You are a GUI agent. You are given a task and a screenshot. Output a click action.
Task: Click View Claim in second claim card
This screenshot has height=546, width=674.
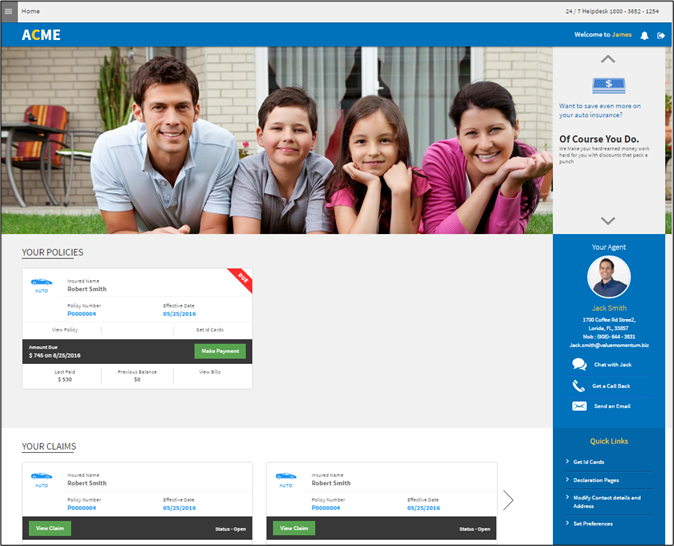pyautogui.click(x=294, y=528)
